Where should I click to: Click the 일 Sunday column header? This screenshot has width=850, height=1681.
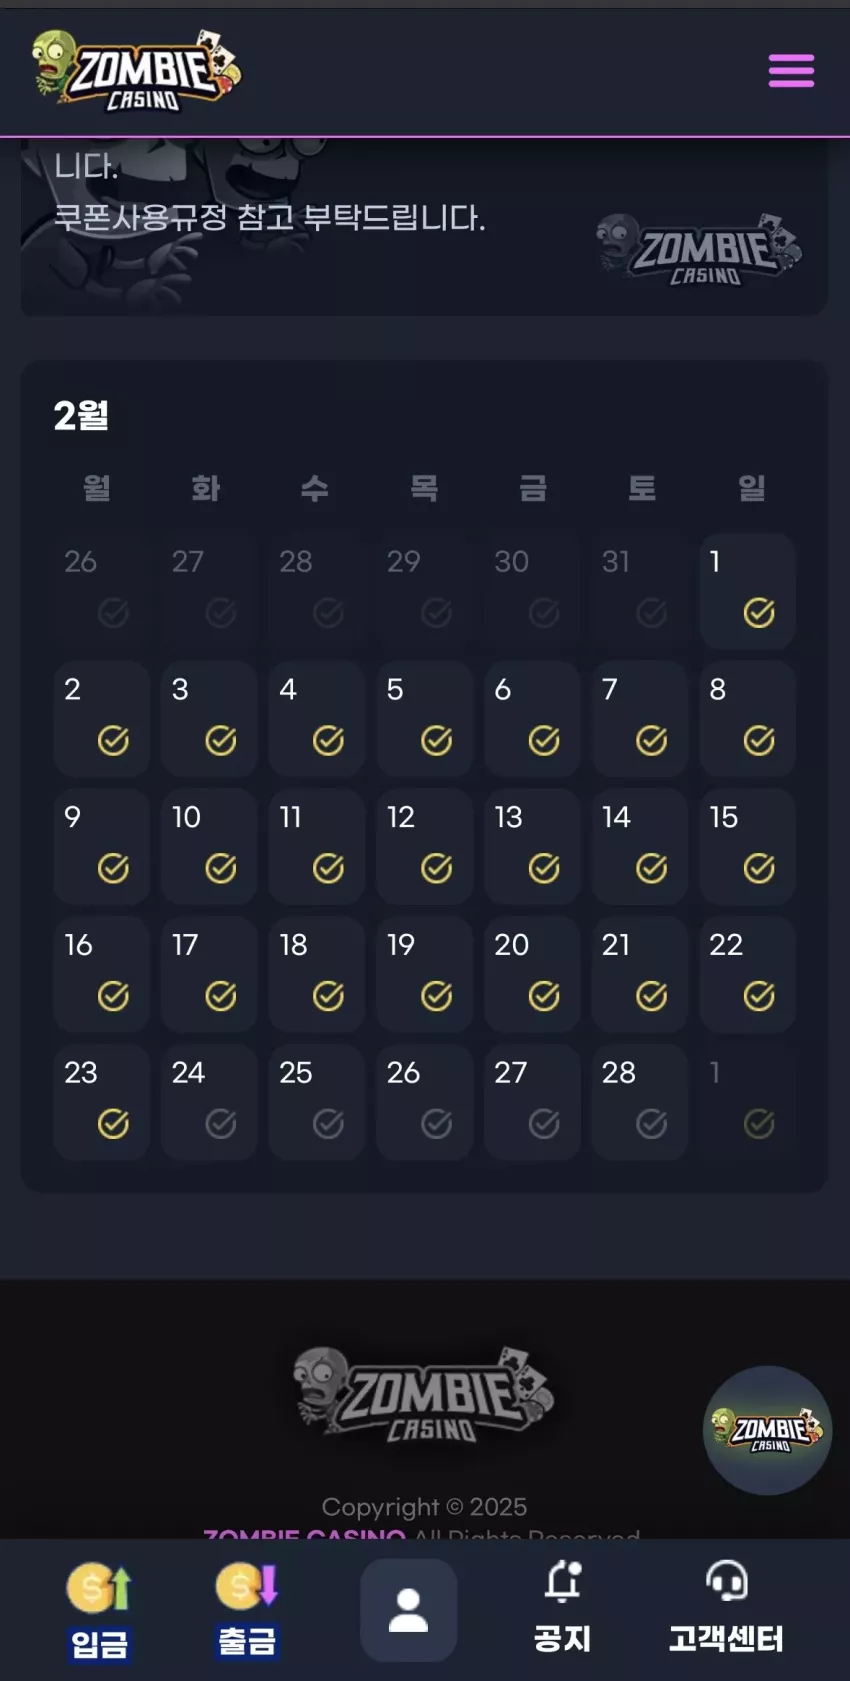coord(751,488)
